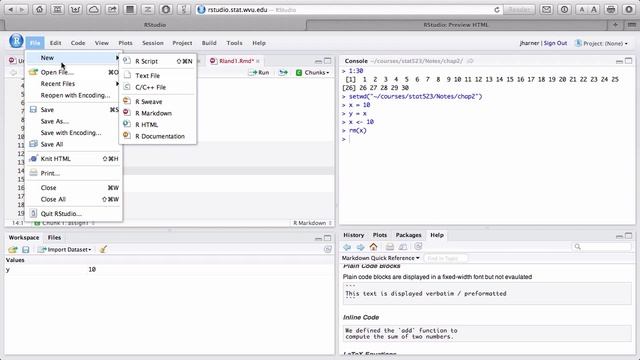Create a new R Sweave document

pyautogui.click(x=158, y=101)
